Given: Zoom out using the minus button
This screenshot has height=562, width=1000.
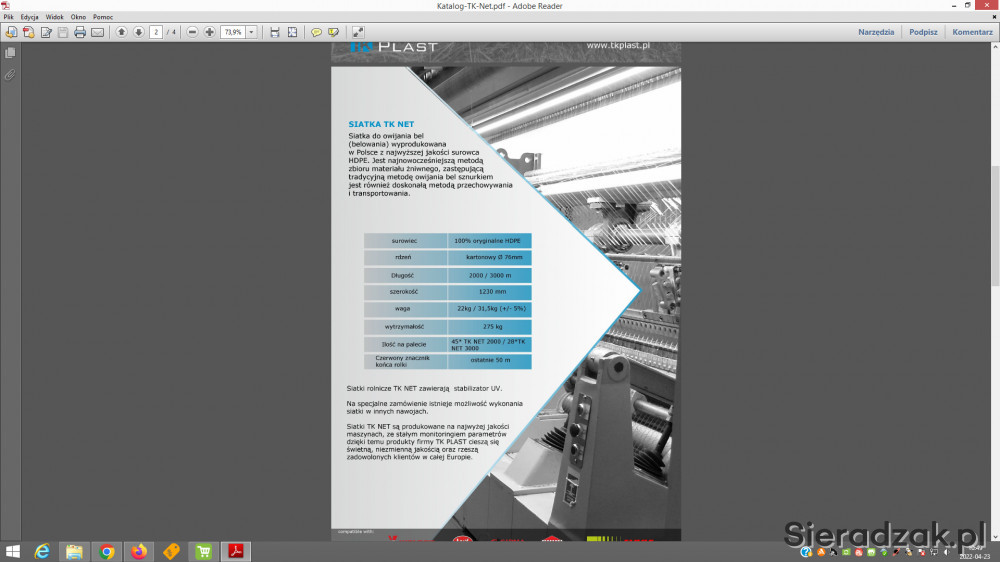Looking at the screenshot, I should [x=193, y=32].
